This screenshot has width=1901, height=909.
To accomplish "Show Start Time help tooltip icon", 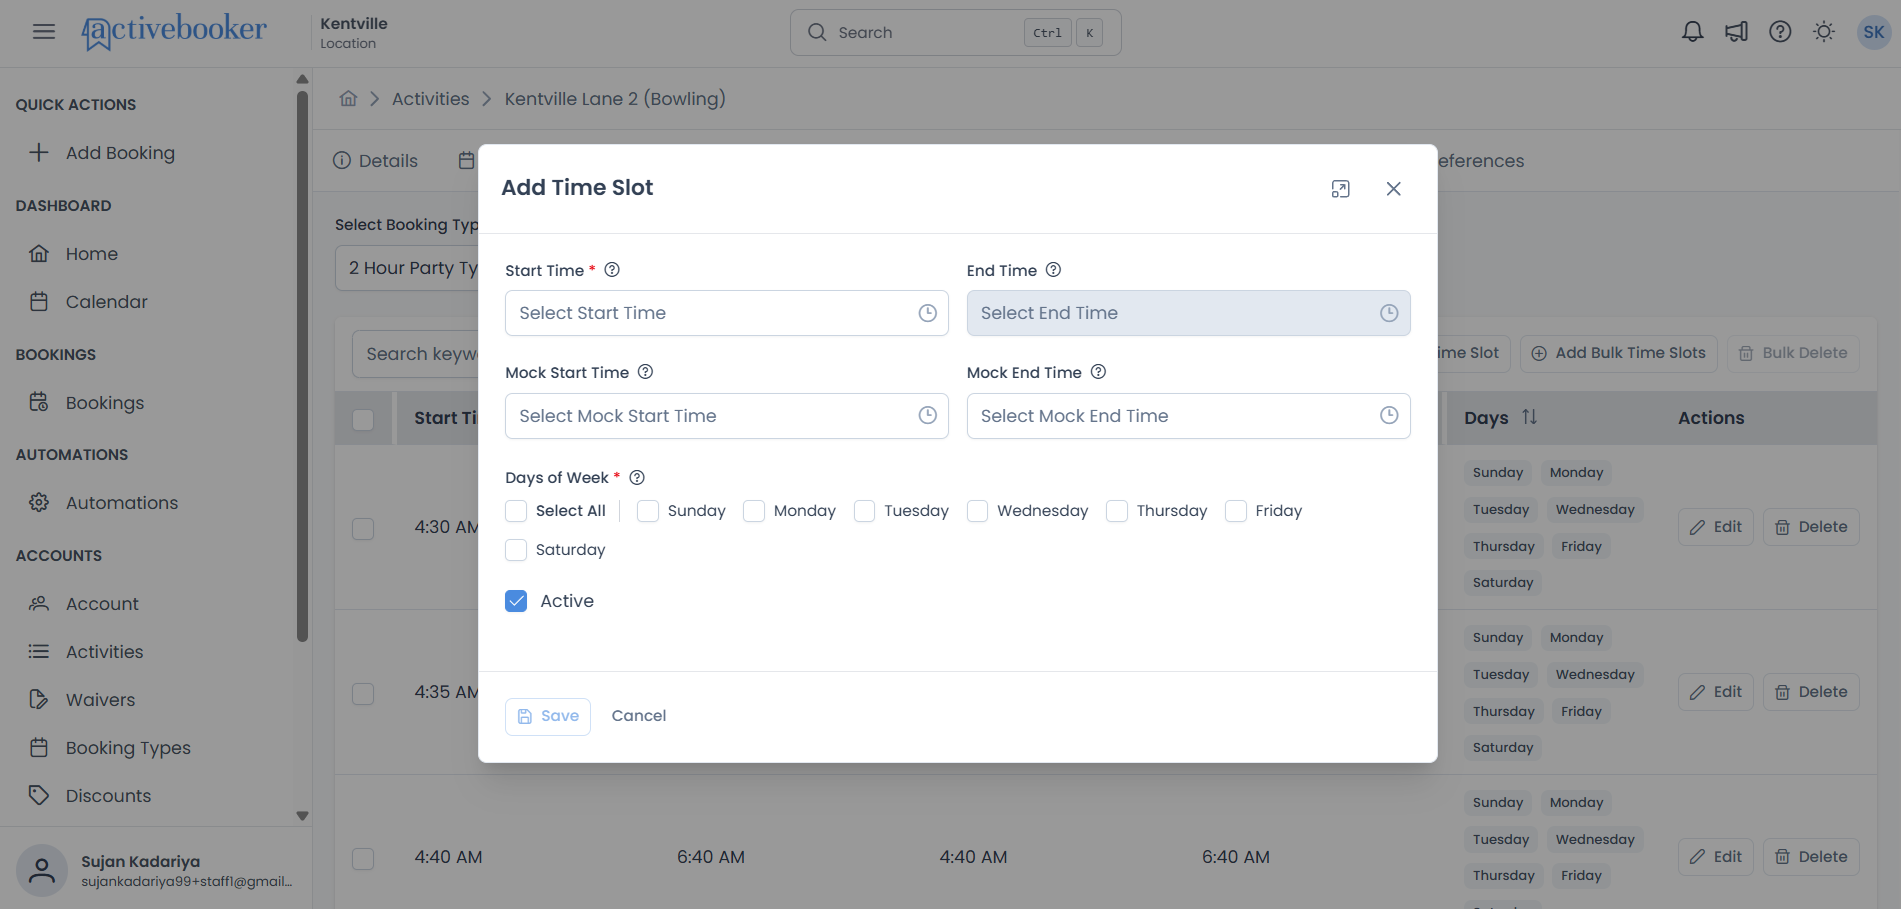I will [612, 270].
